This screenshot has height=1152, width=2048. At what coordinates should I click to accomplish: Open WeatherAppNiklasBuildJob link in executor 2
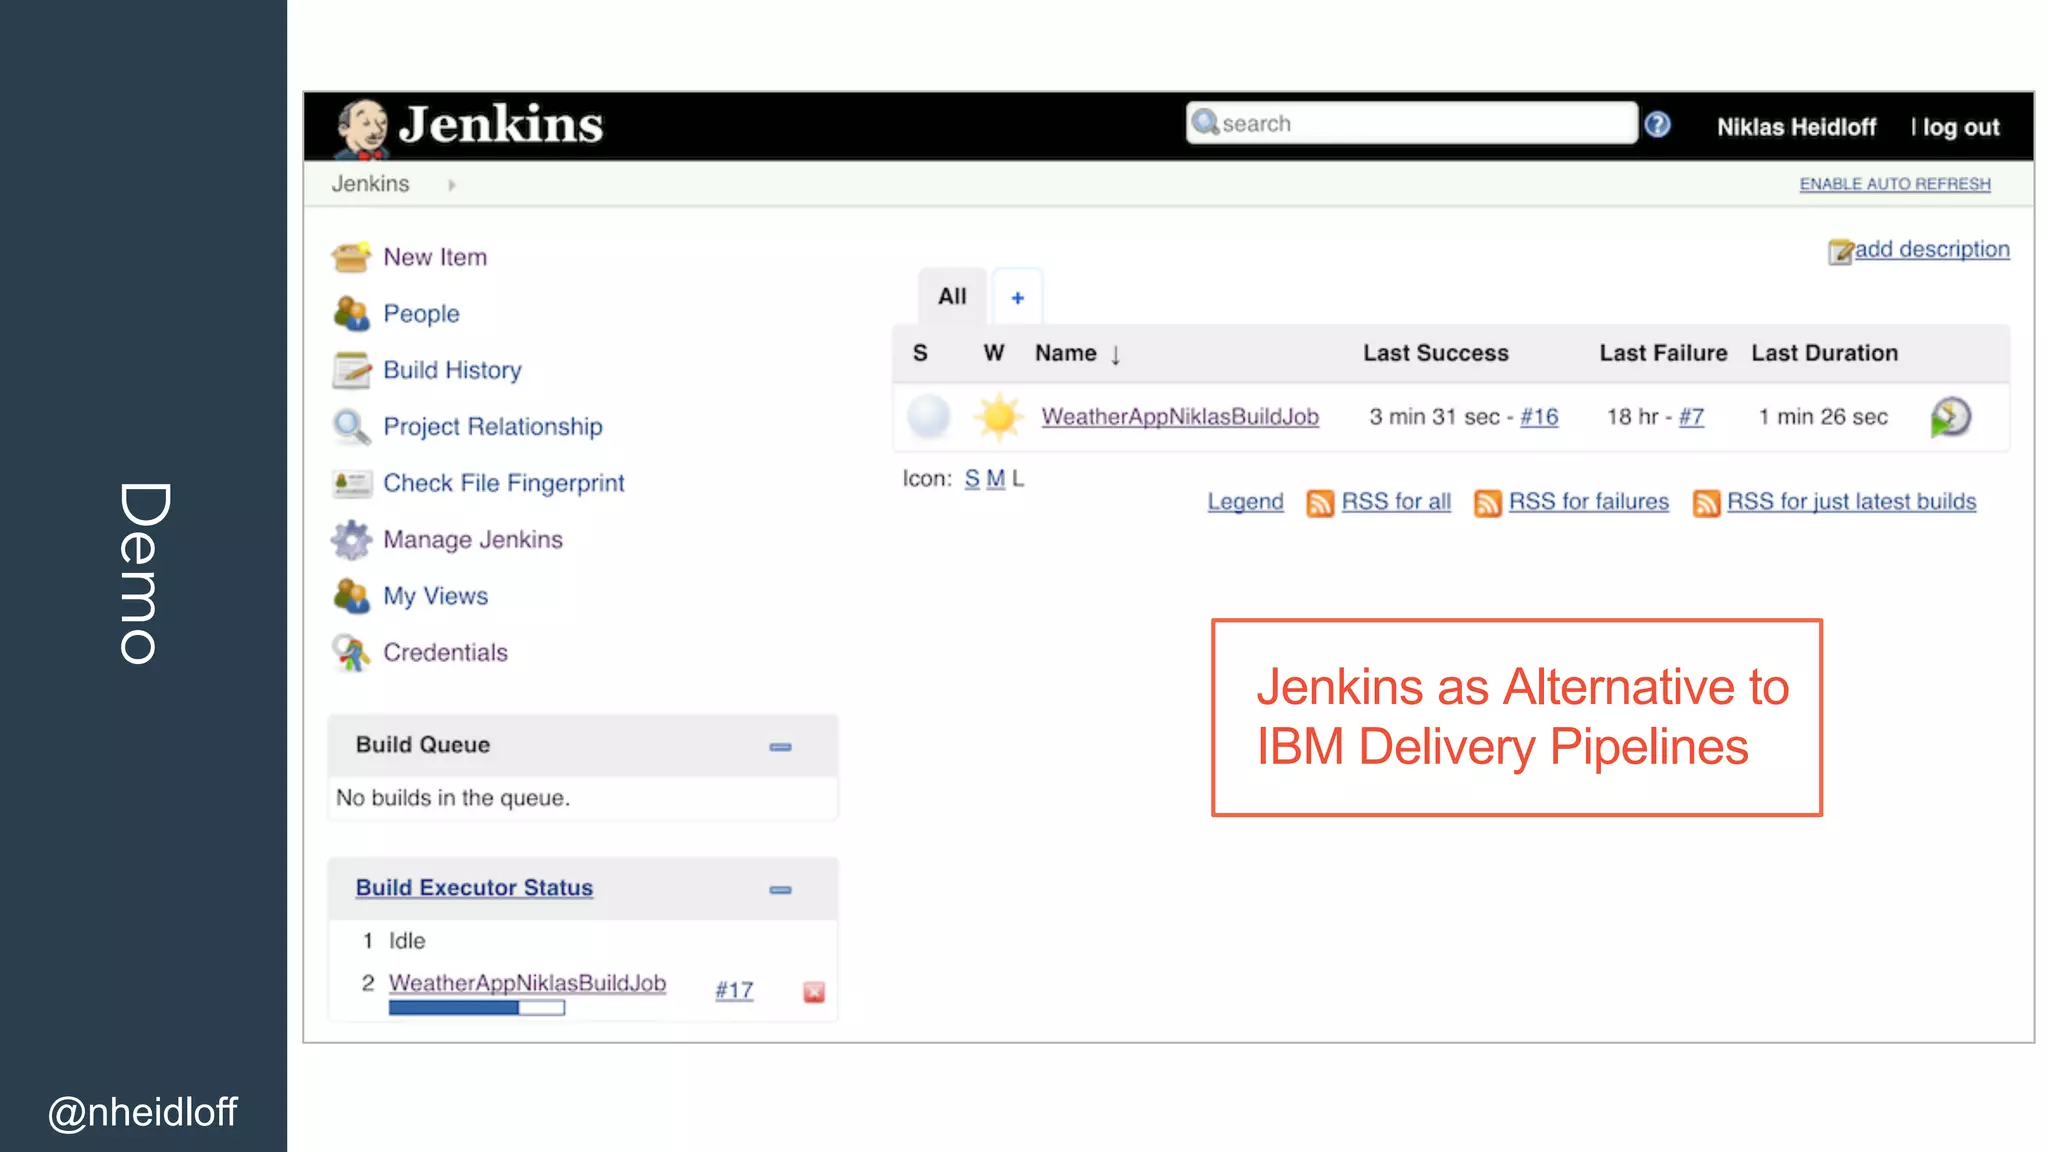[527, 983]
